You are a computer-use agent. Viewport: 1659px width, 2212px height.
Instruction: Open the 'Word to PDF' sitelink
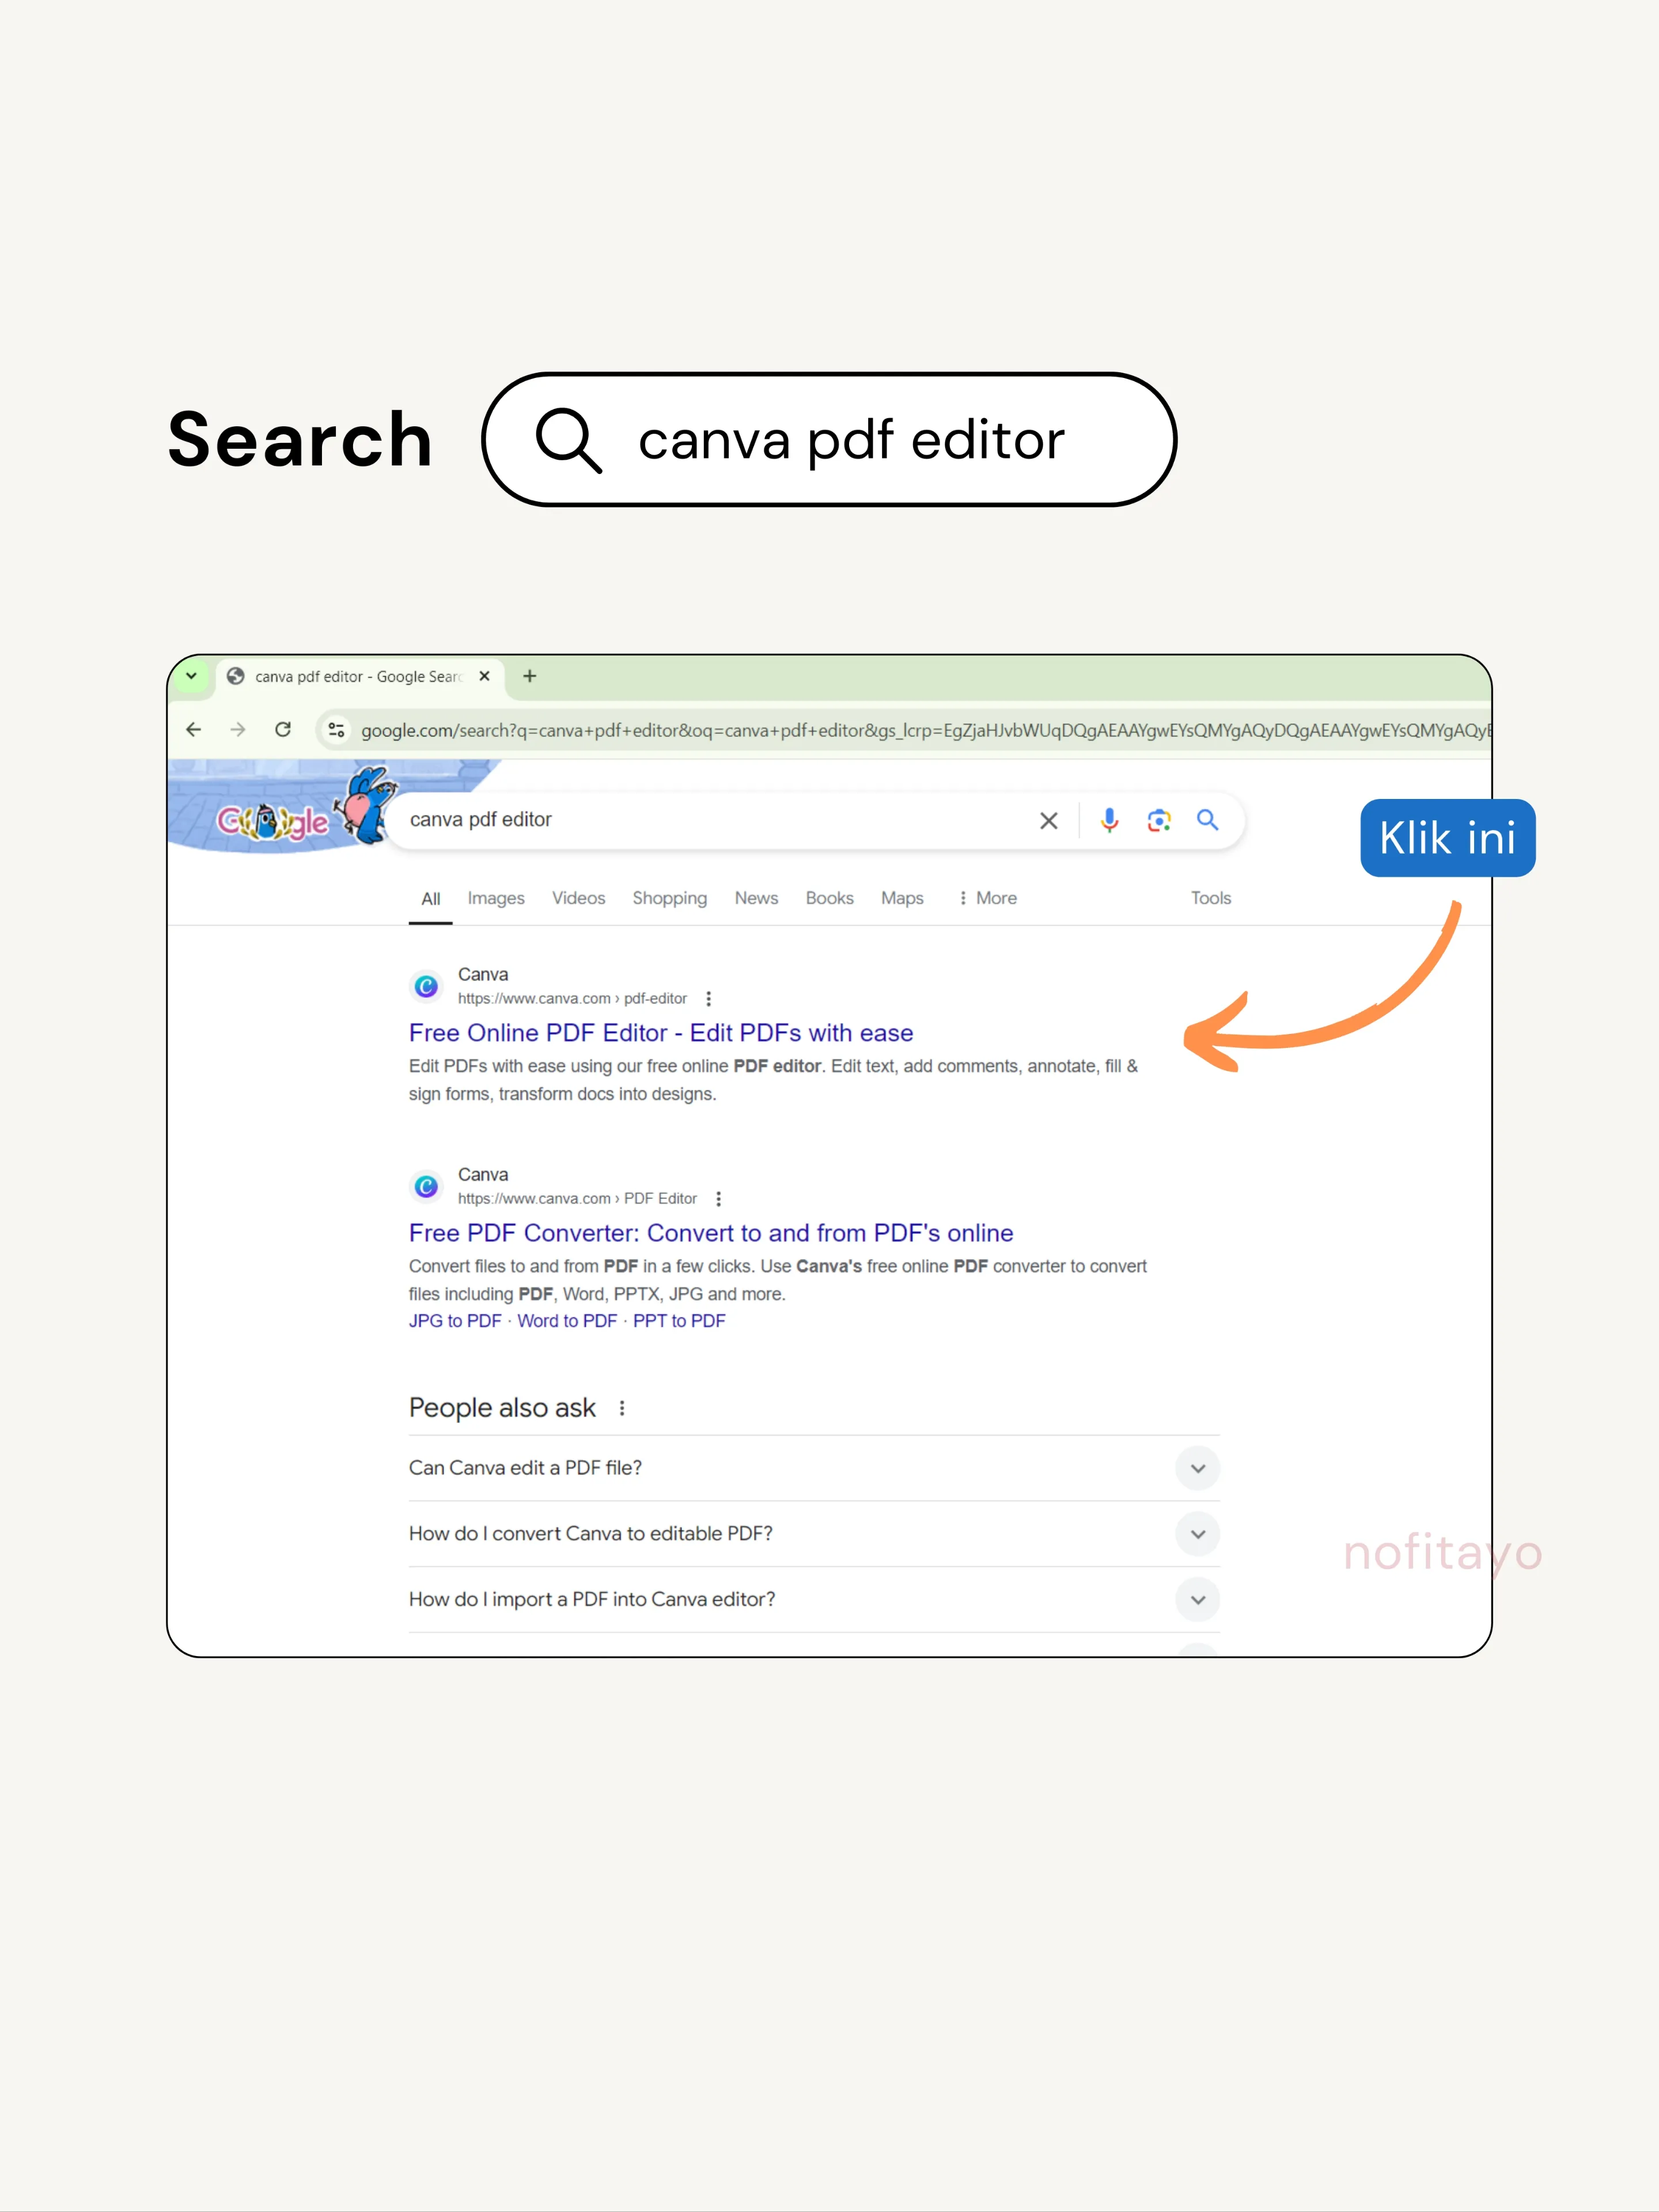567,1320
